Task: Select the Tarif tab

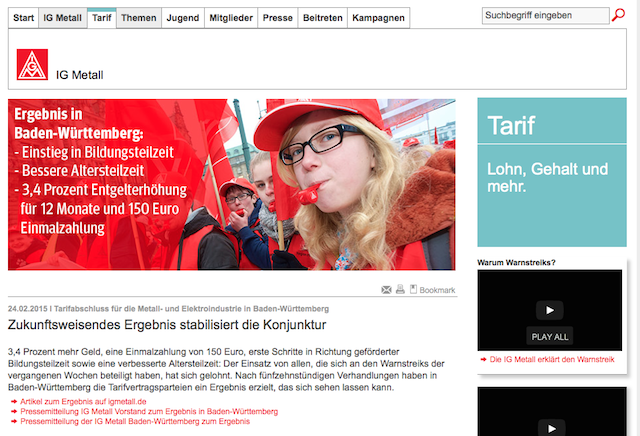Action: coord(102,18)
